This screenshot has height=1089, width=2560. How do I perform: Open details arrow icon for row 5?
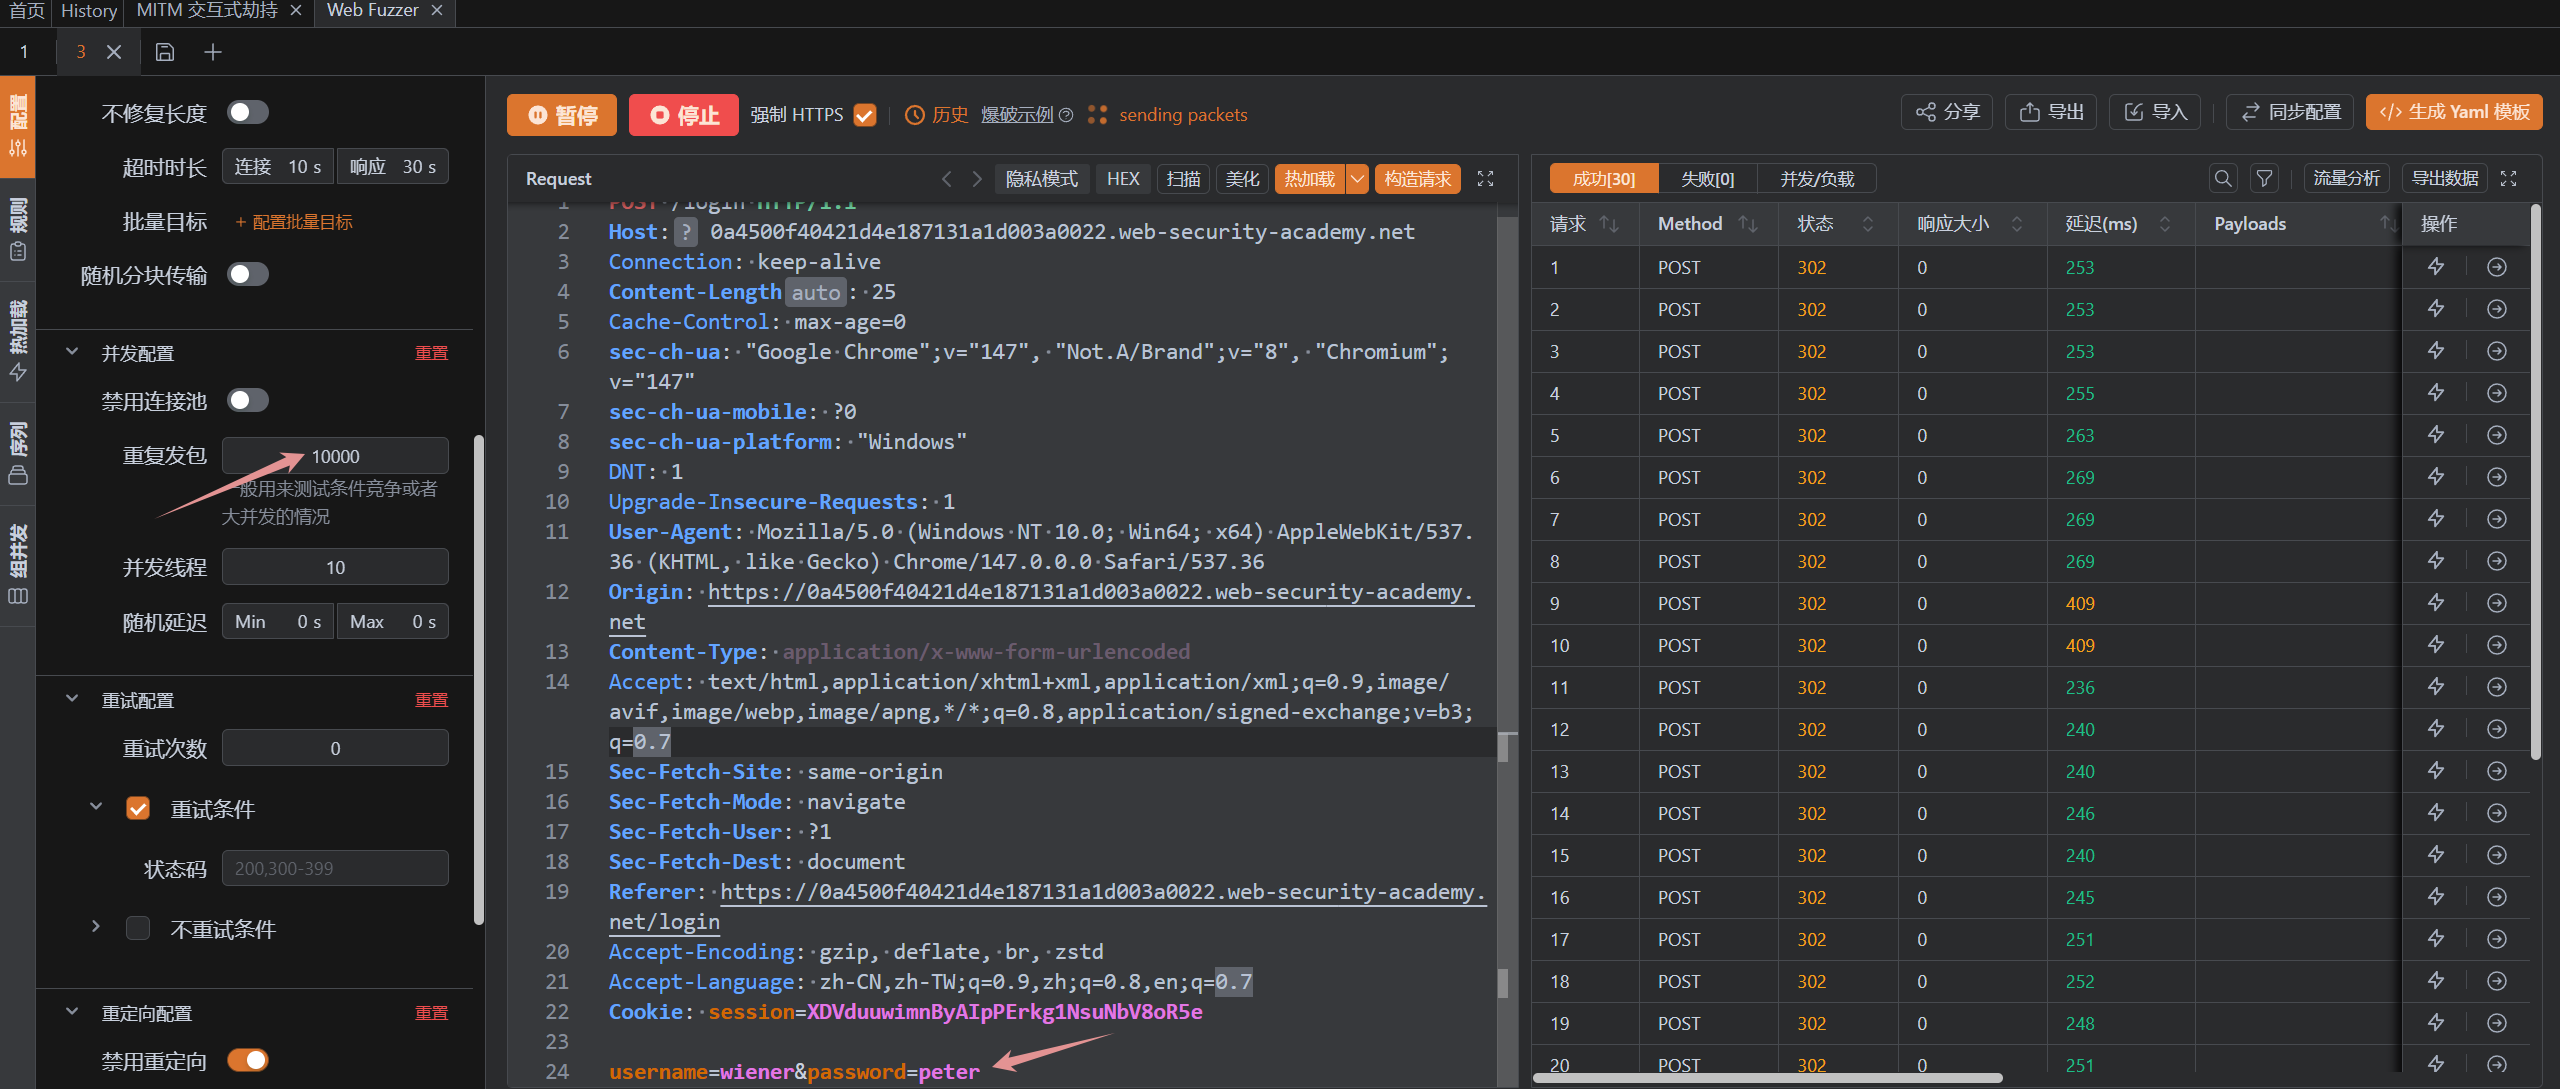tap(2497, 435)
